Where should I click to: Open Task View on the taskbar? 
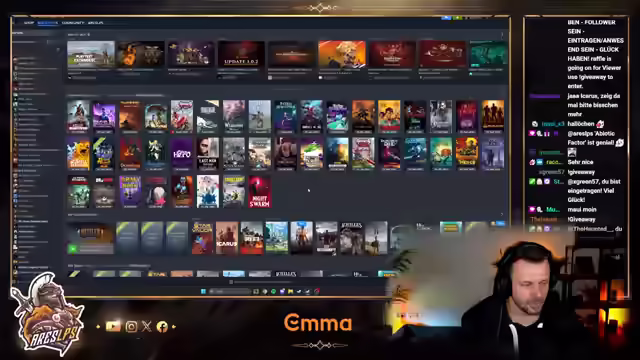coord(256,291)
